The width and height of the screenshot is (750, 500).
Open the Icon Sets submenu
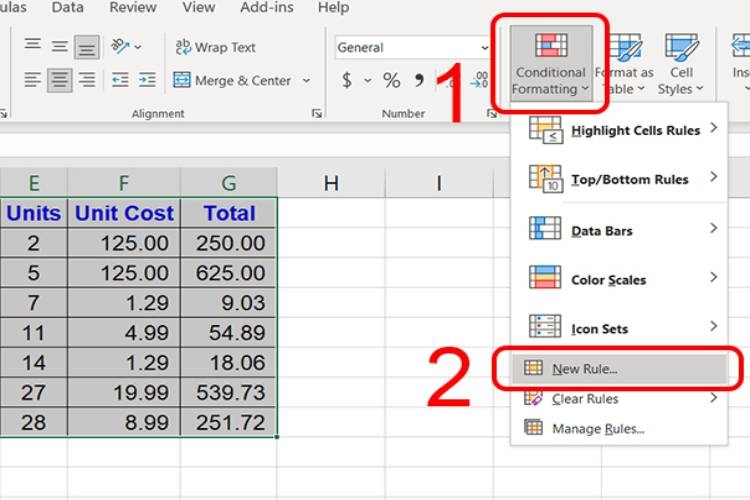(619, 328)
